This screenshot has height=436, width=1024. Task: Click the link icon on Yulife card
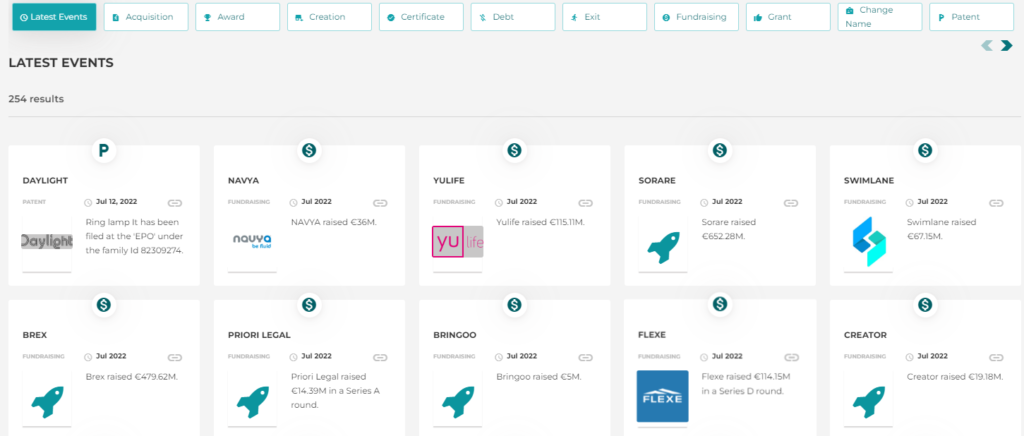click(x=585, y=203)
